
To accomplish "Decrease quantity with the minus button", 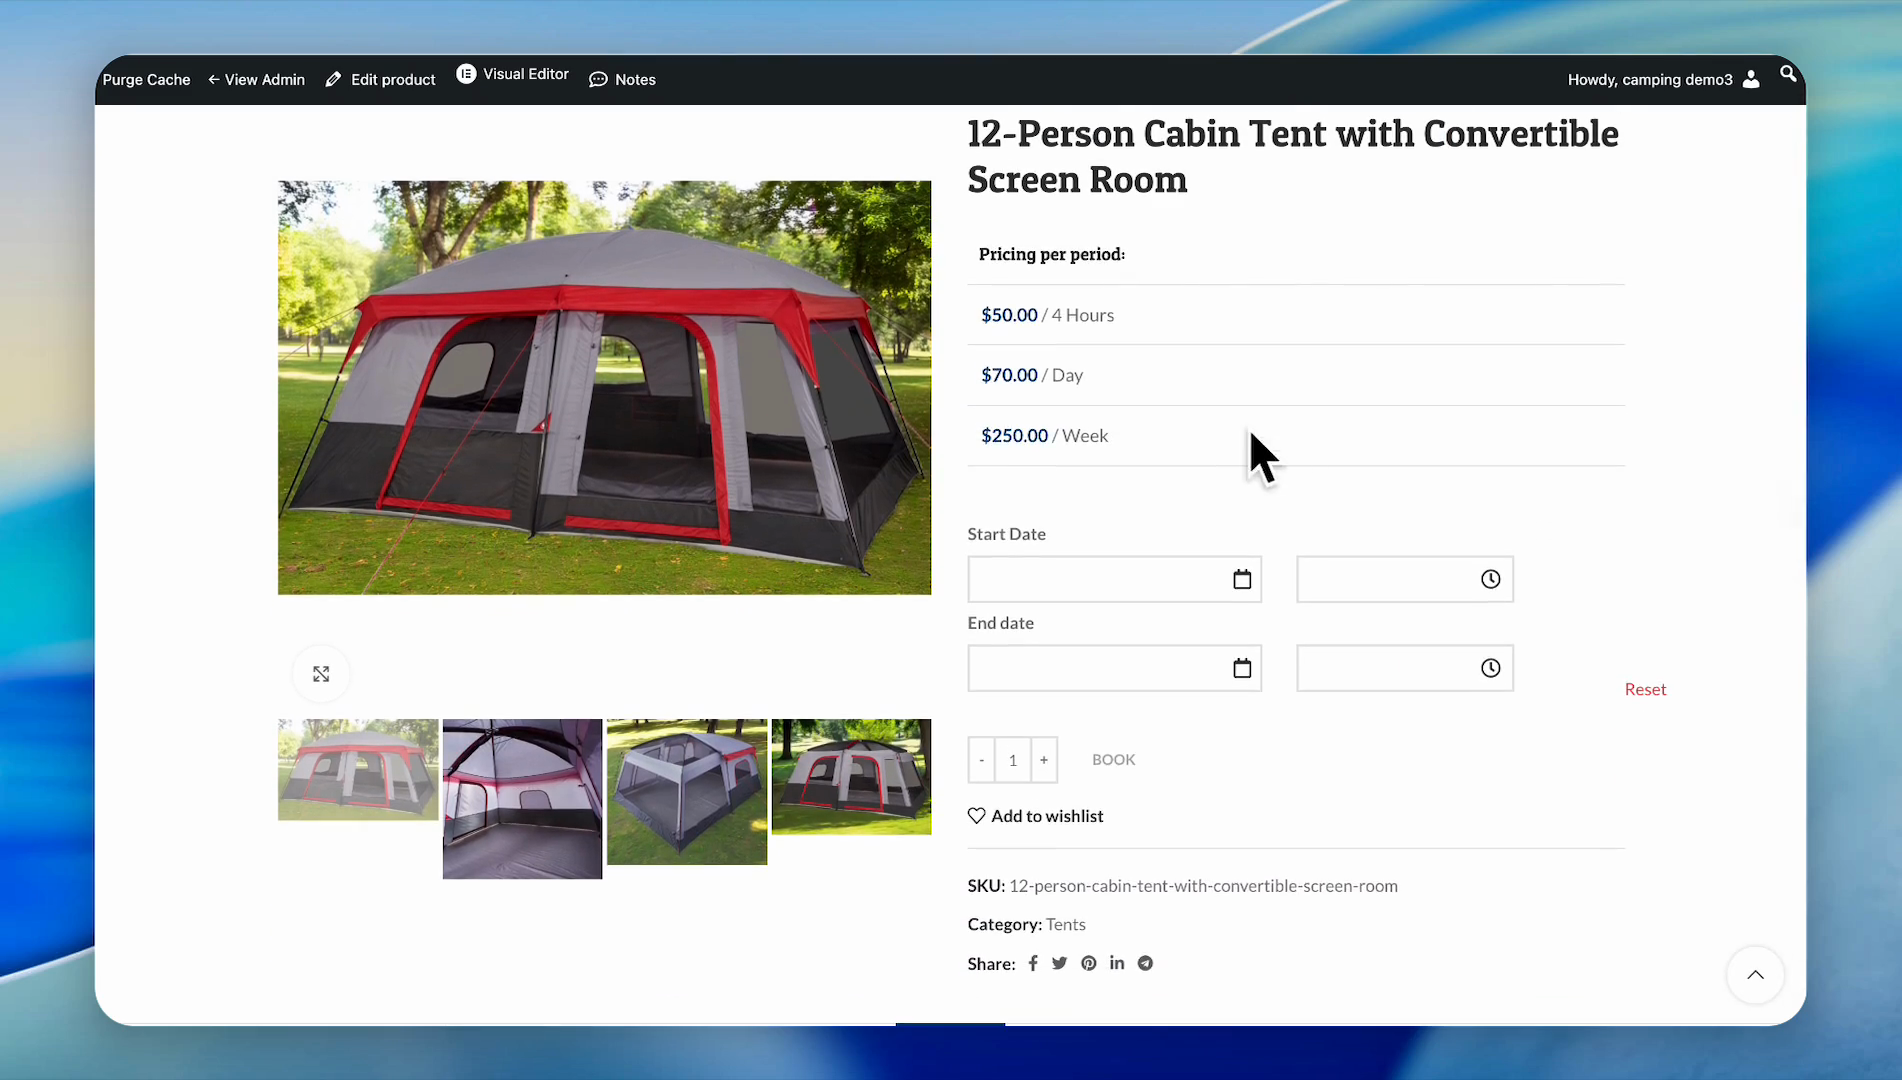I will [x=982, y=761].
